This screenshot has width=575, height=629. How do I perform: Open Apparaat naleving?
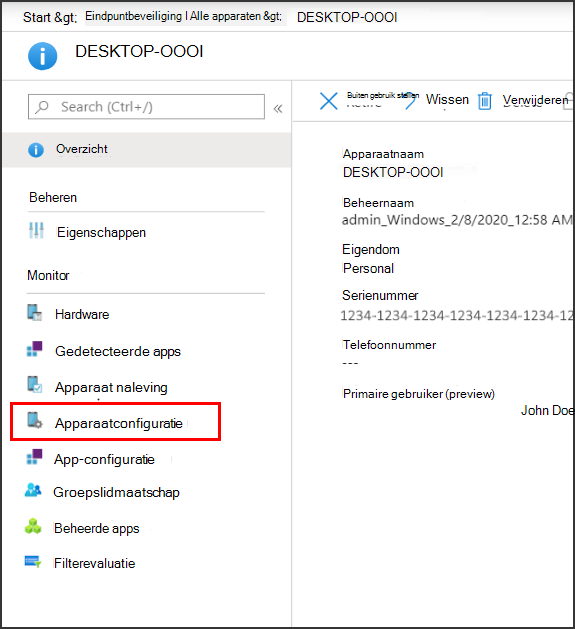pos(111,388)
